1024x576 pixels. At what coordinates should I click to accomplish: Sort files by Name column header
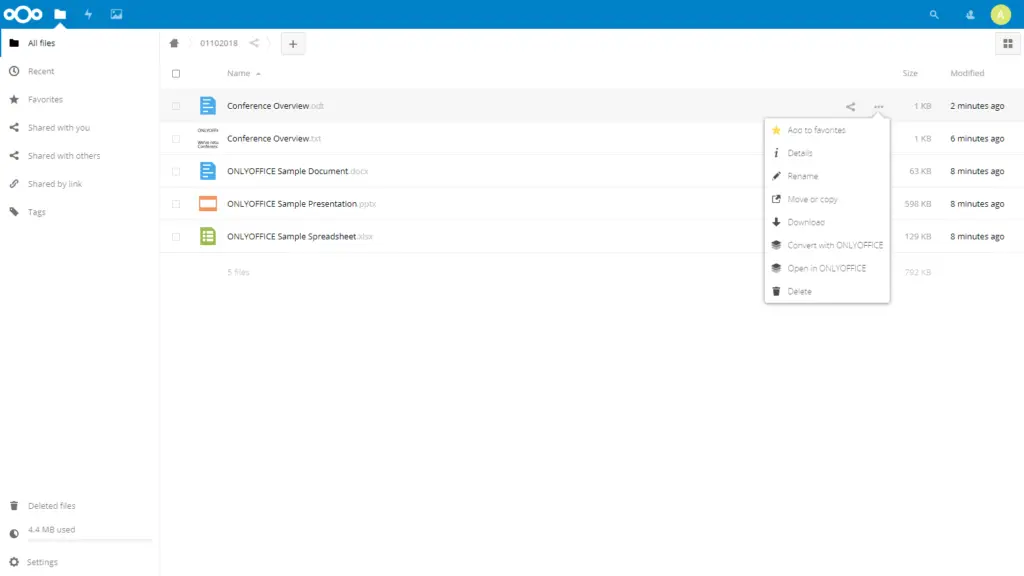click(238, 73)
